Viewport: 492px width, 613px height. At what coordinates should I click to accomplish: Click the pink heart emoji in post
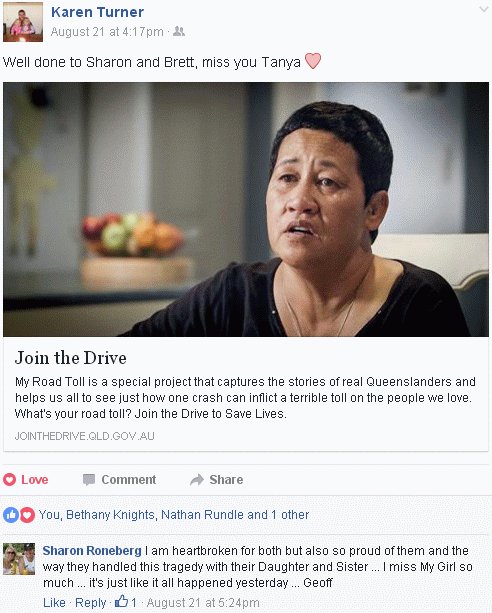pyautogui.click(x=312, y=61)
